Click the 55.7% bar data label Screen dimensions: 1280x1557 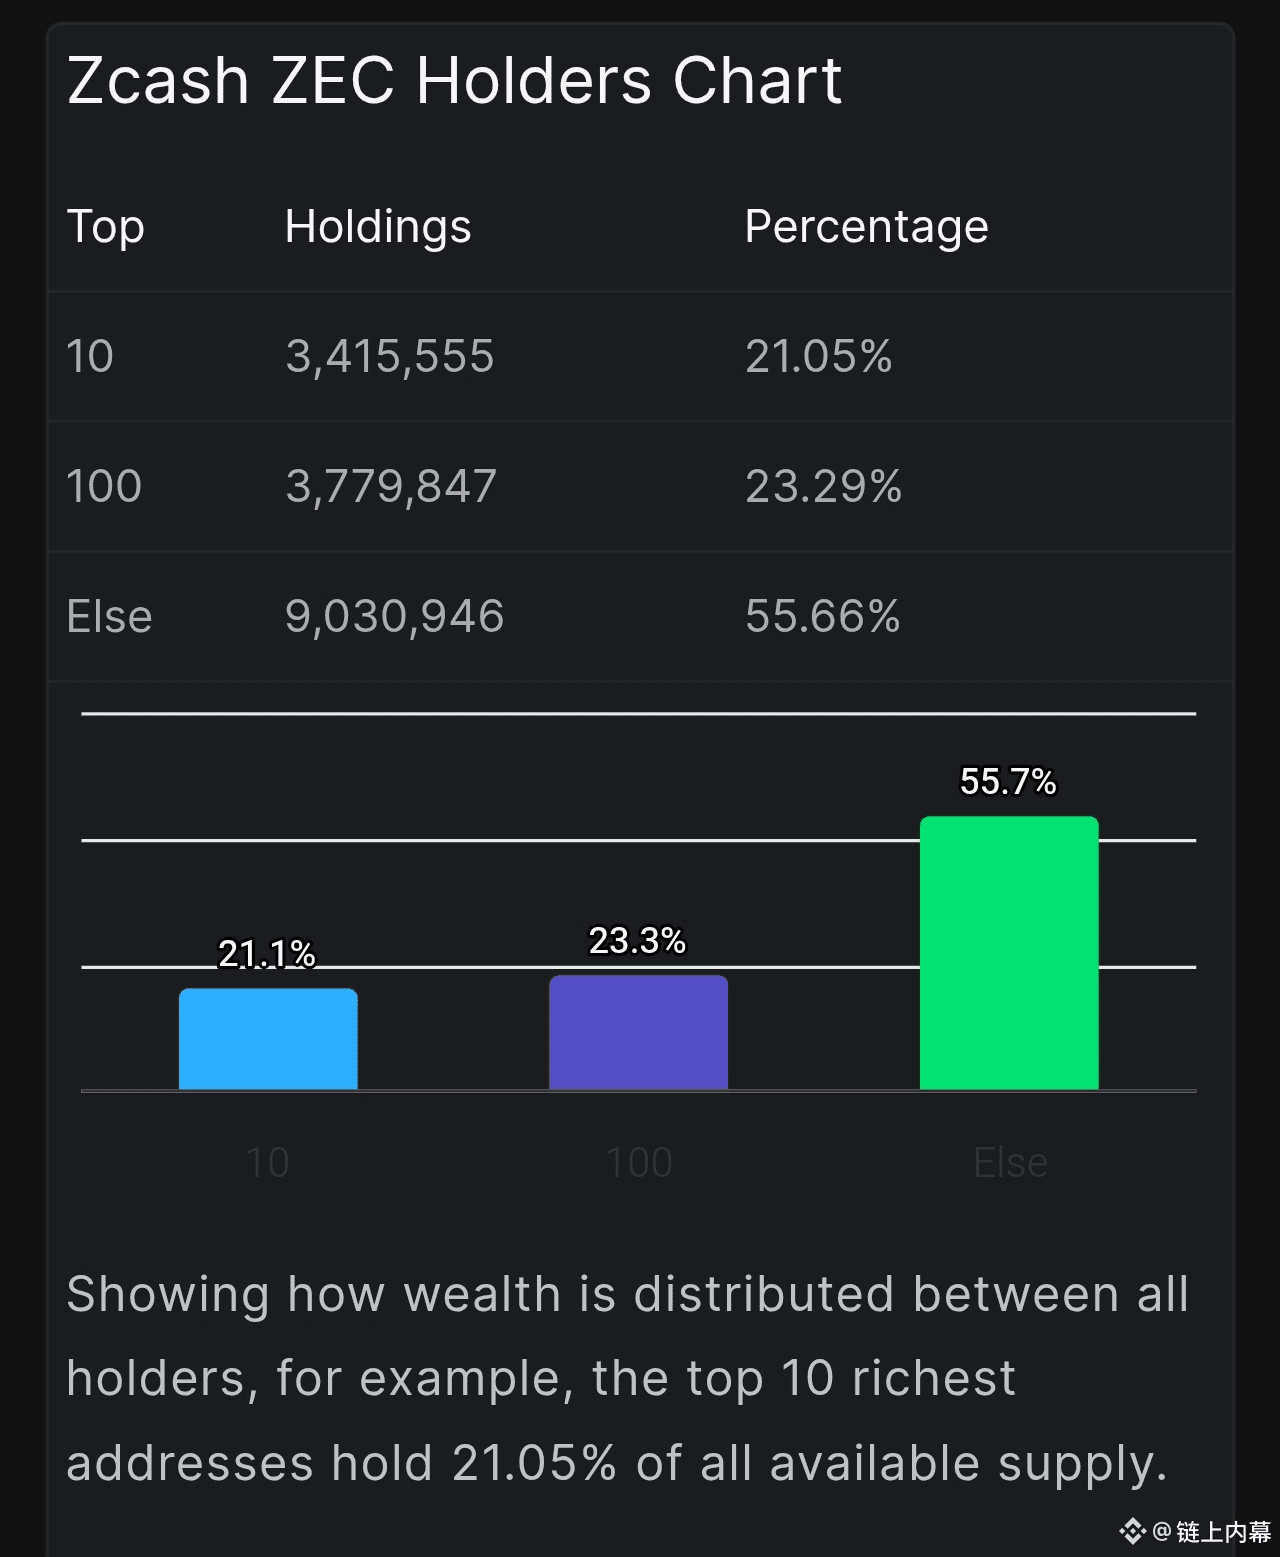coord(1008,781)
